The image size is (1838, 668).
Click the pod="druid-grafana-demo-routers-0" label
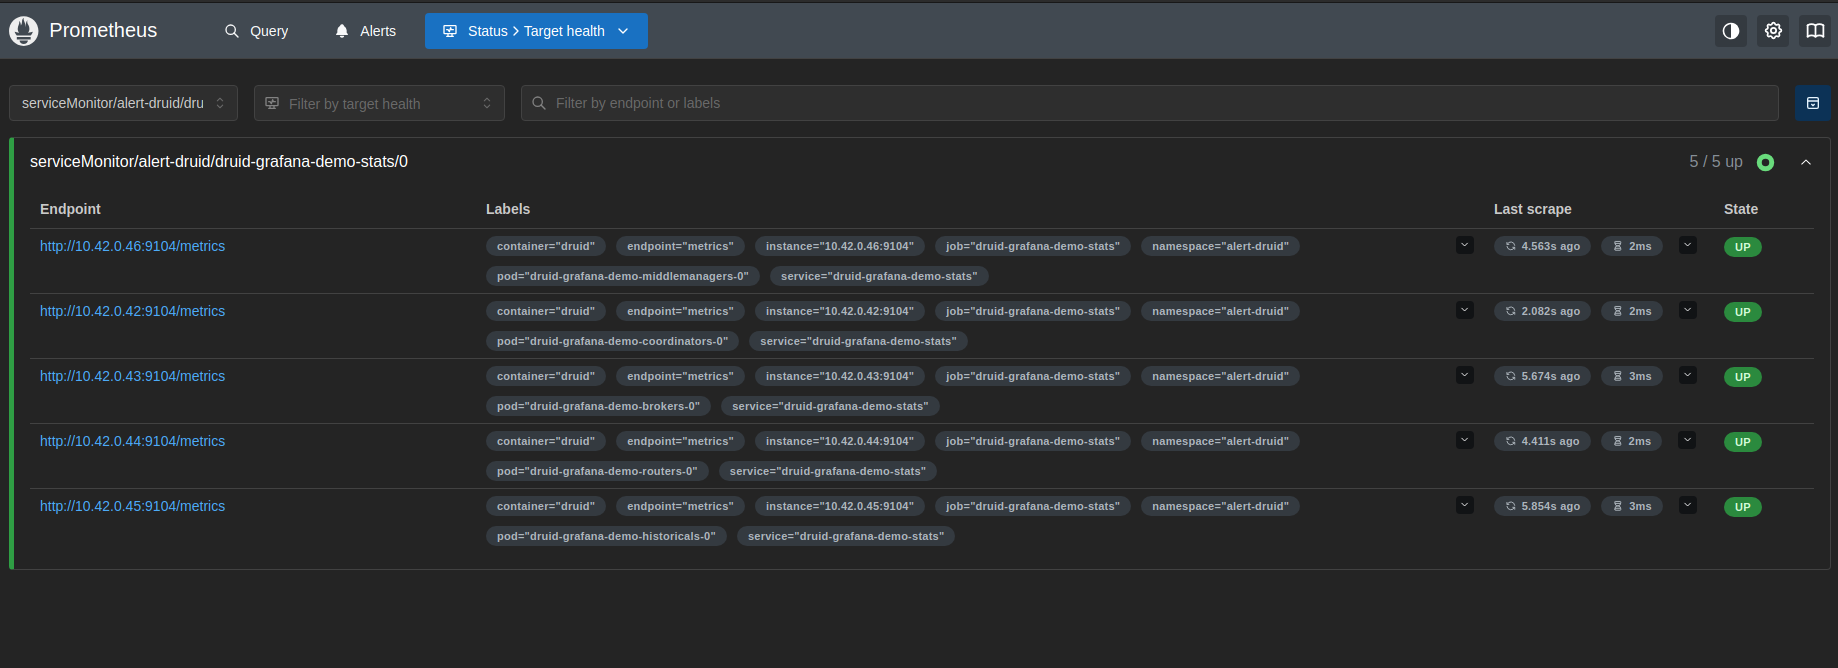pyautogui.click(x=598, y=471)
